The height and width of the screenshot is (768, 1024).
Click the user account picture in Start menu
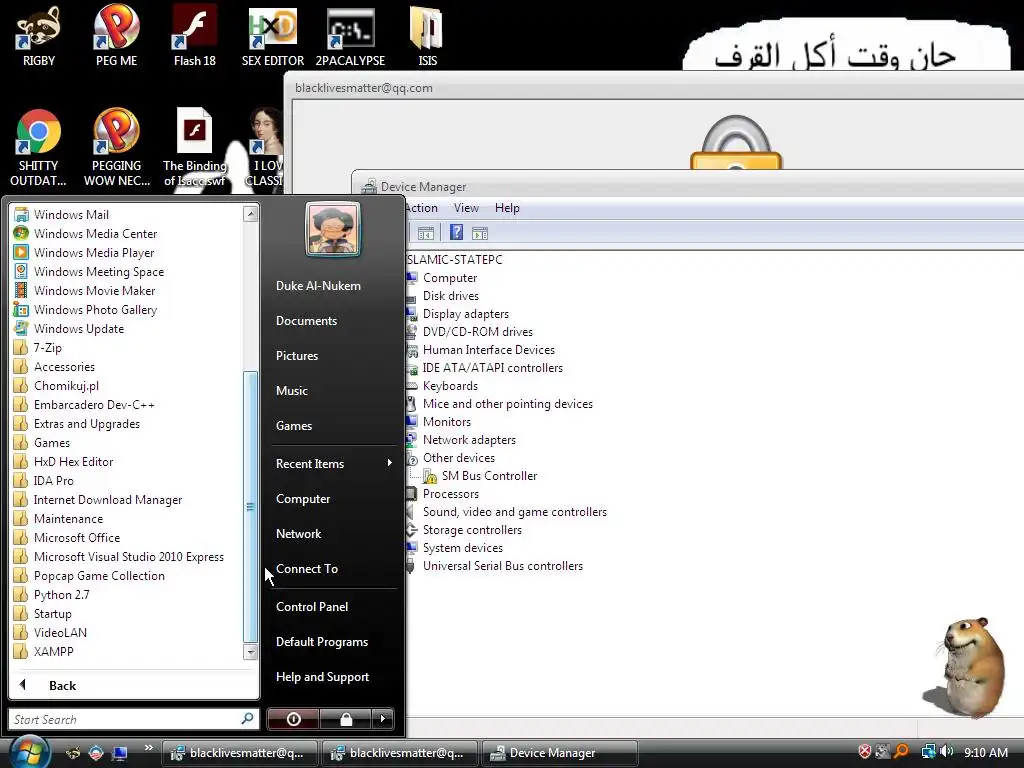[x=333, y=229]
